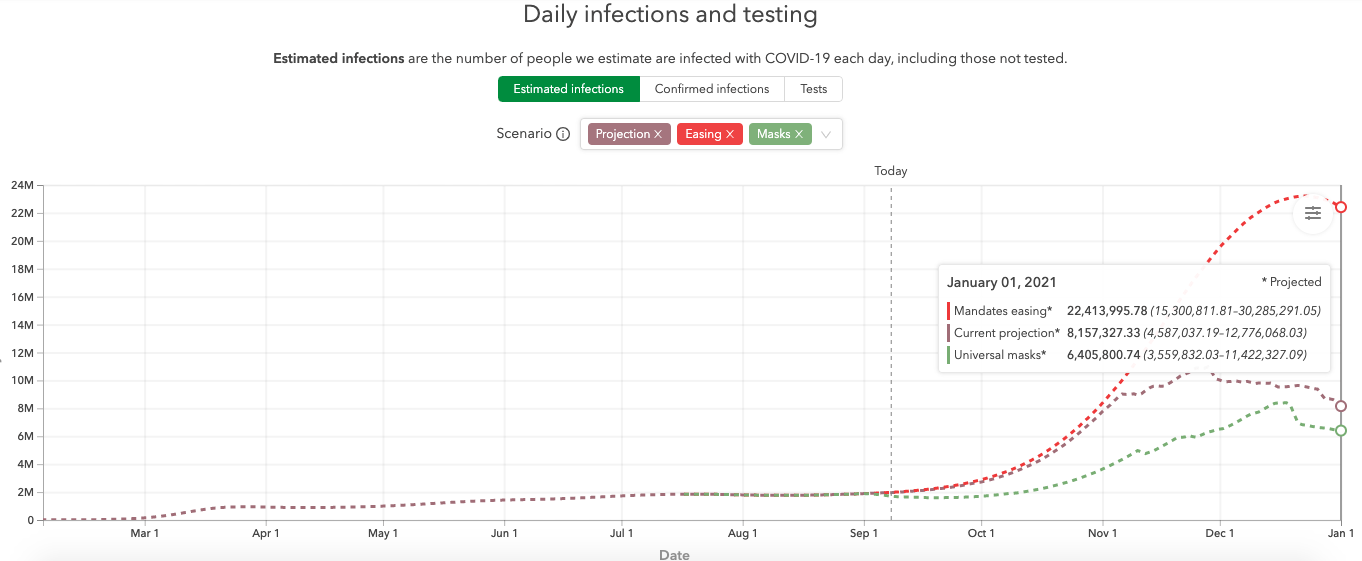The height and width of the screenshot is (561, 1362).
Task: Click the green Universal masks endpoint circle
Action: (x=1341, y=430)
